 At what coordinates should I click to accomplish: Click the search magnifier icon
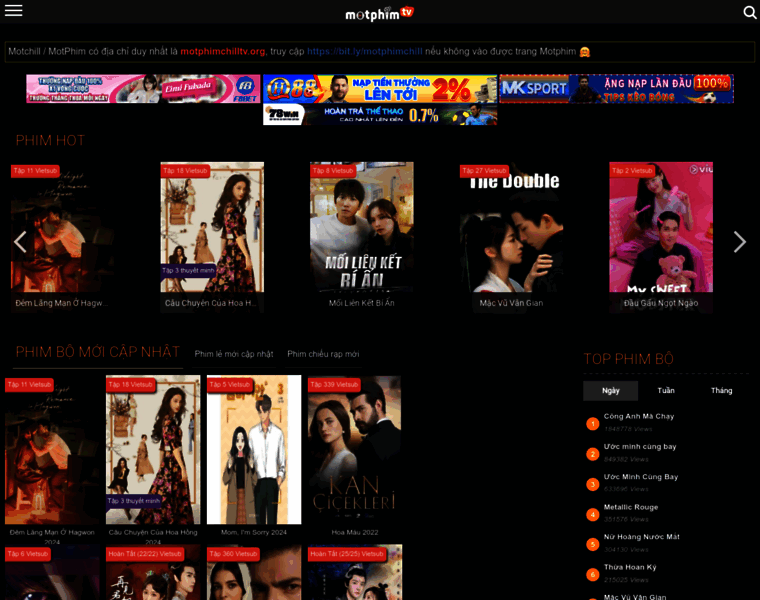(750, 12)
